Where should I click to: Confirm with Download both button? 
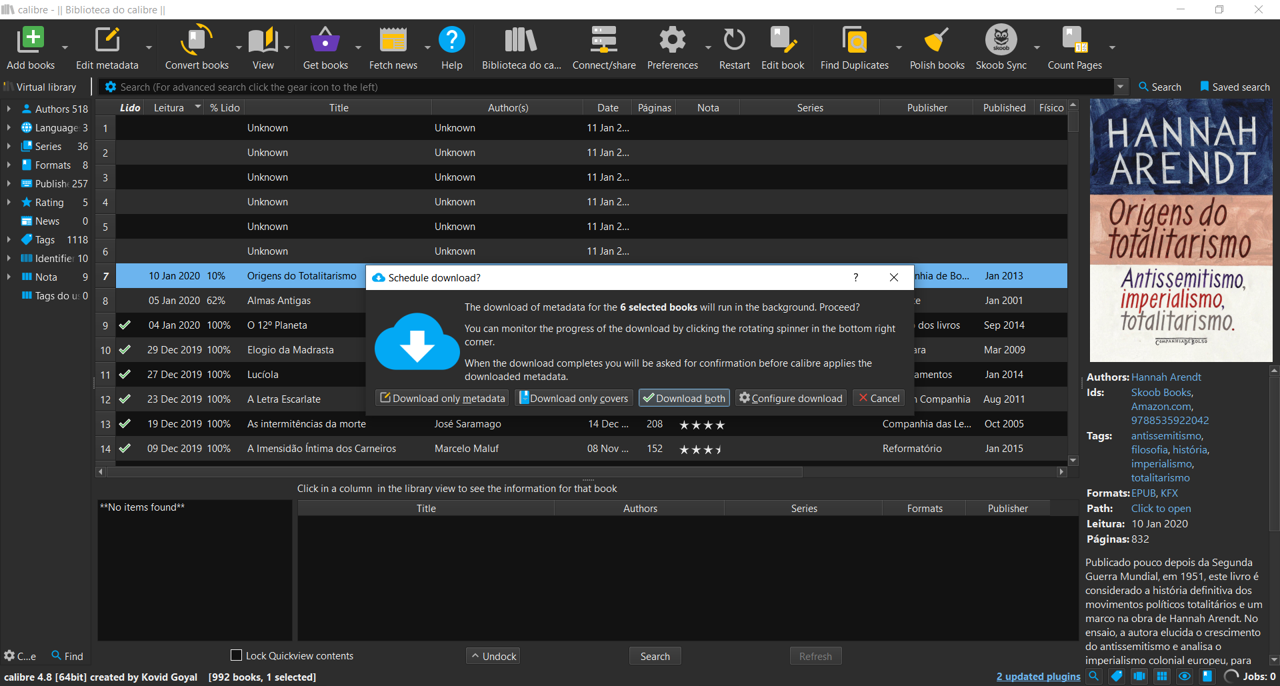coord(684,398)
